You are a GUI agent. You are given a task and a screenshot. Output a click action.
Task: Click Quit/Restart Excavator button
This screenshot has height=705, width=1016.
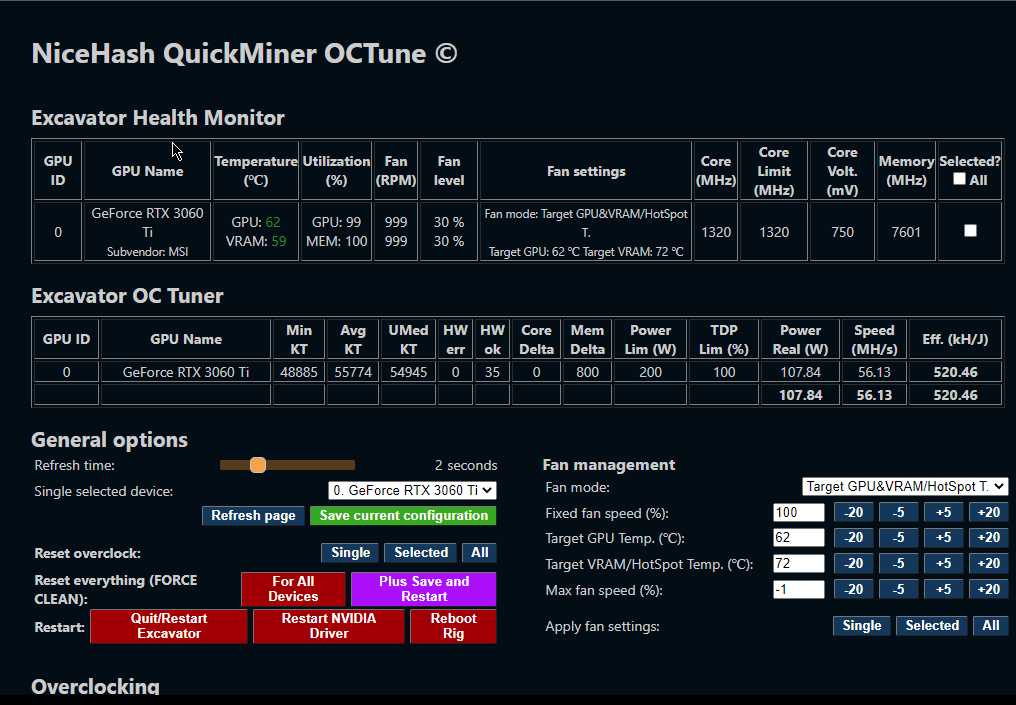(x=169, y=626)
